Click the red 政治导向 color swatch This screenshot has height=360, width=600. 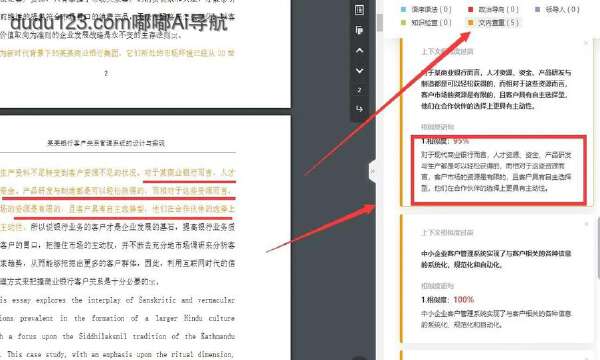[x=471, y=9]
